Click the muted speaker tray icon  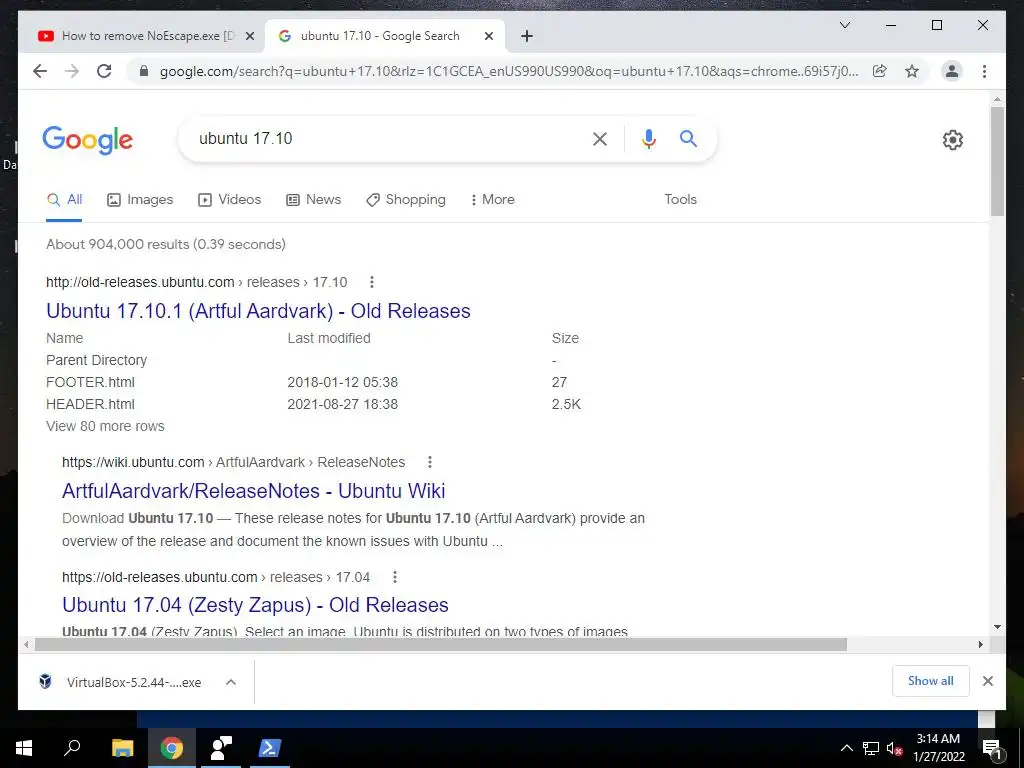894,749
